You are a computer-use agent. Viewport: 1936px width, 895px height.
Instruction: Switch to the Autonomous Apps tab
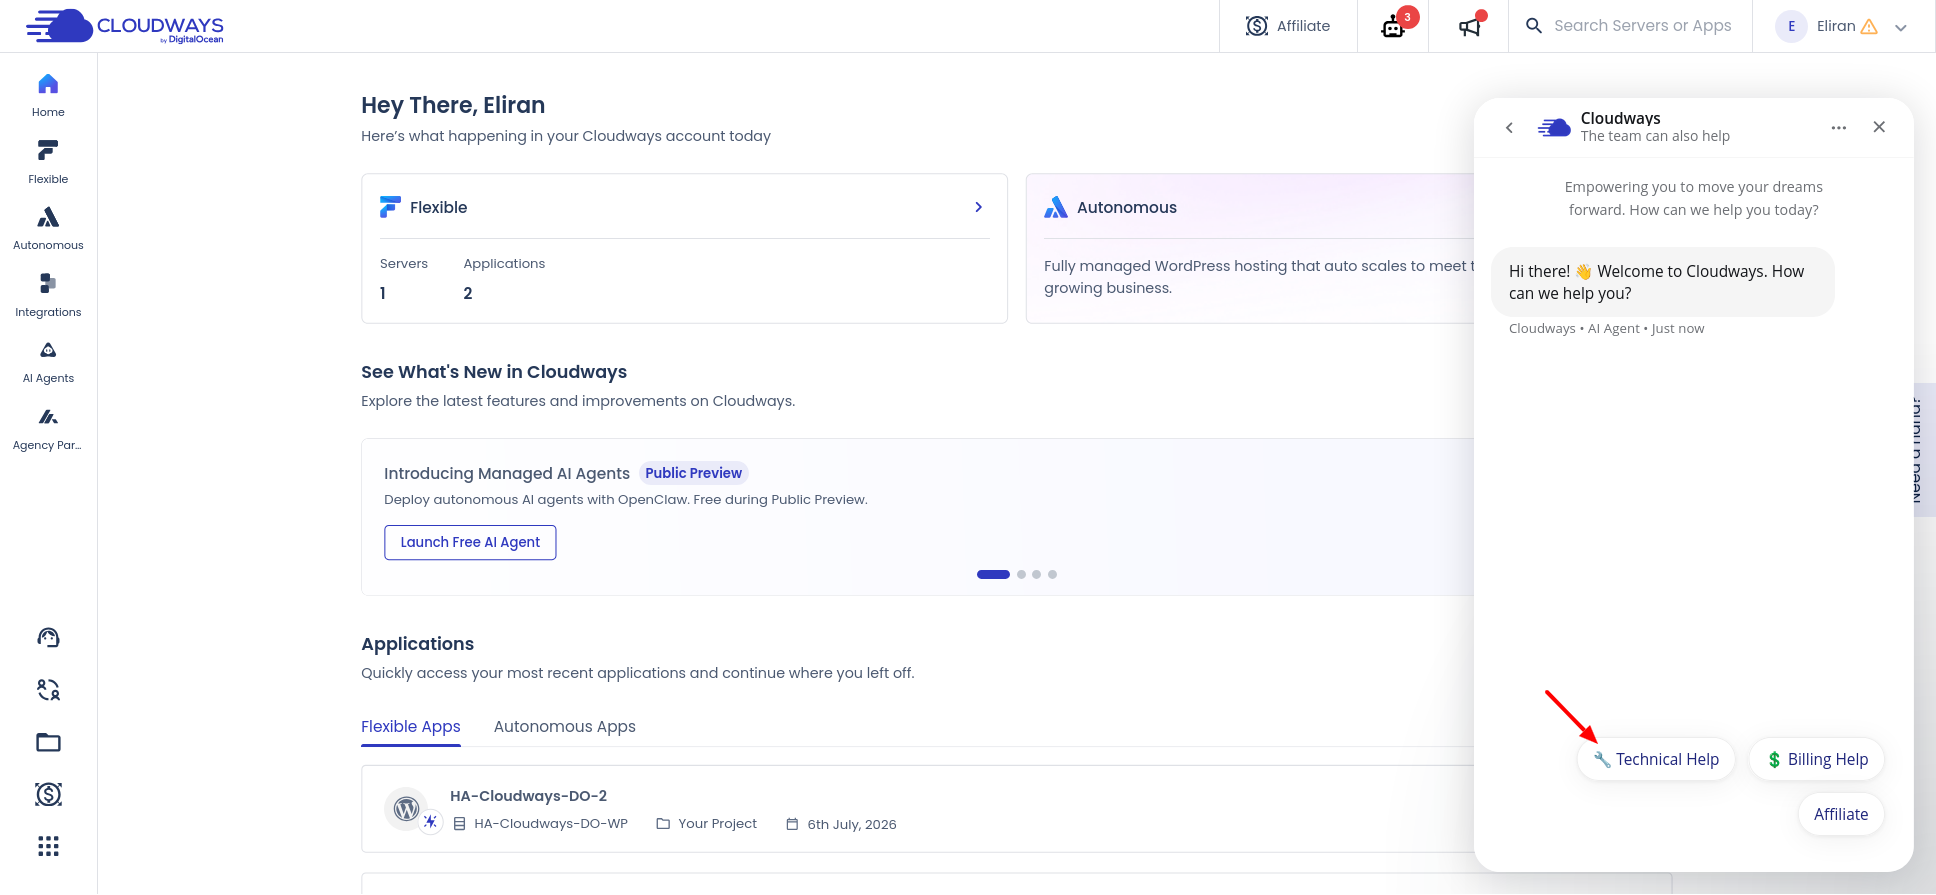pyautogui.click(x=565, y=727)
